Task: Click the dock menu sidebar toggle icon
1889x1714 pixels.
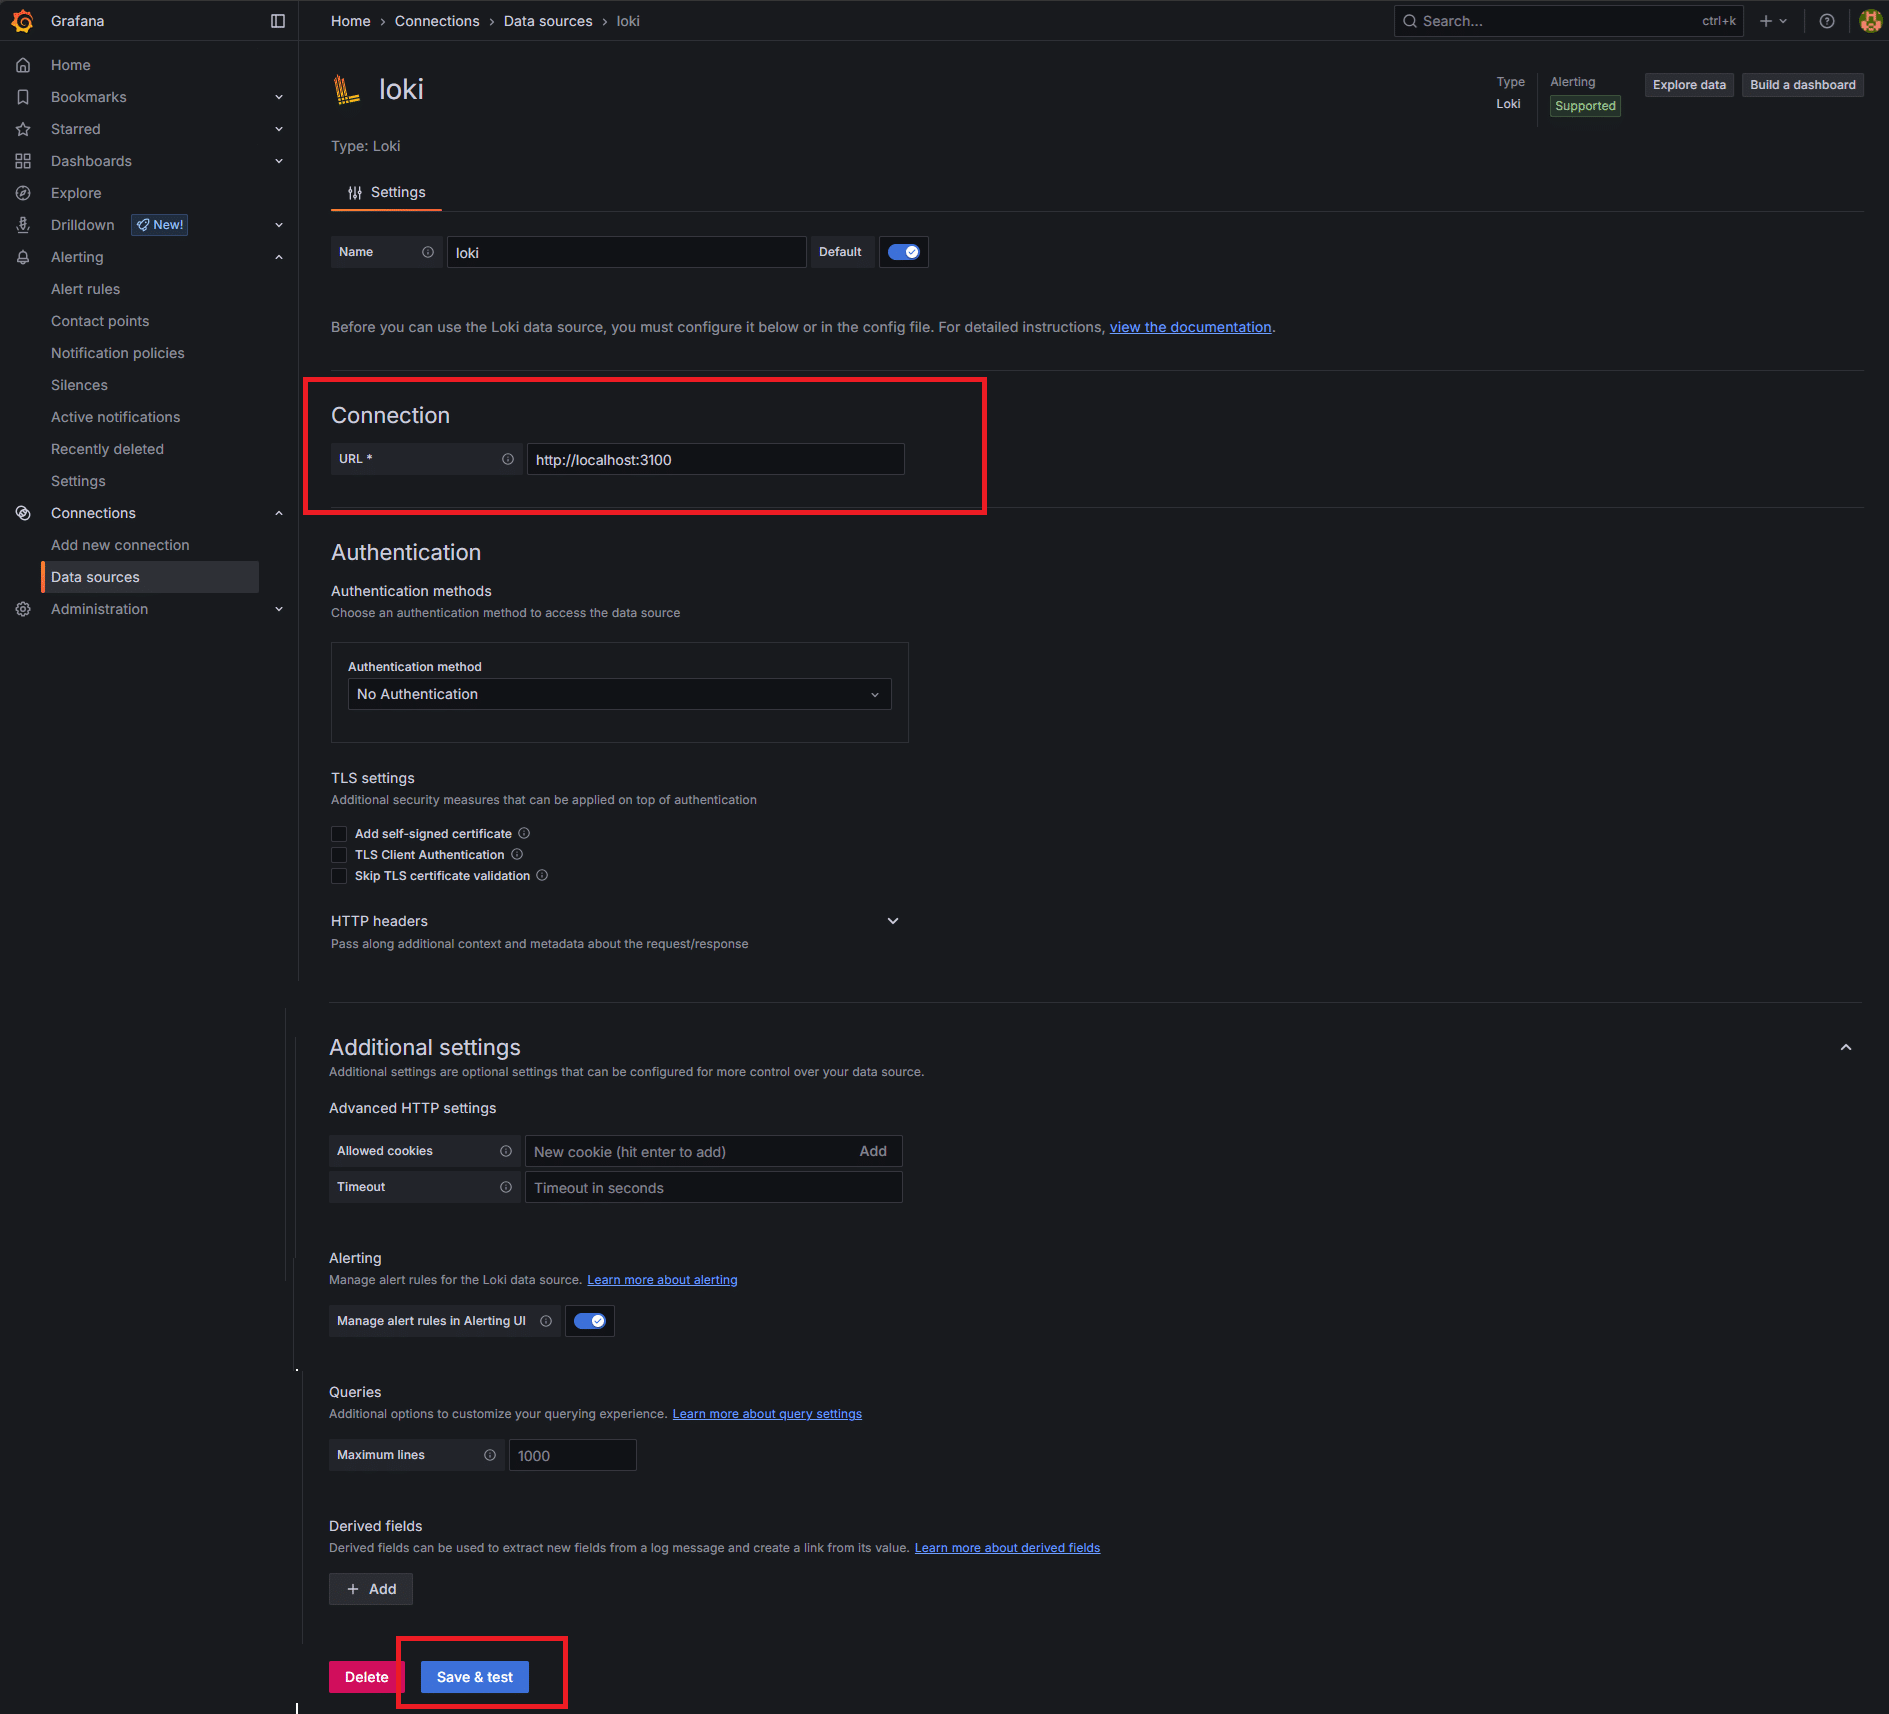Action: [278, 21]
